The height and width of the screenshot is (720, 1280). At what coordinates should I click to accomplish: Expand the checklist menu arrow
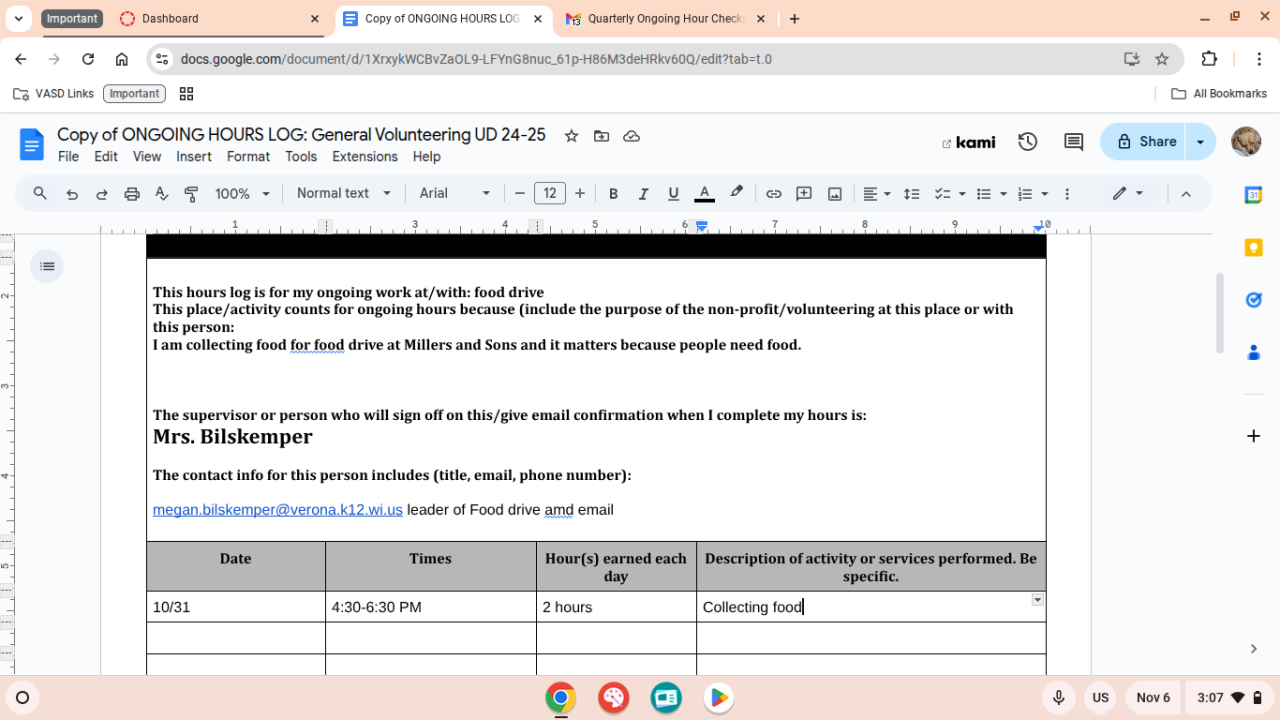click(962, 194)
